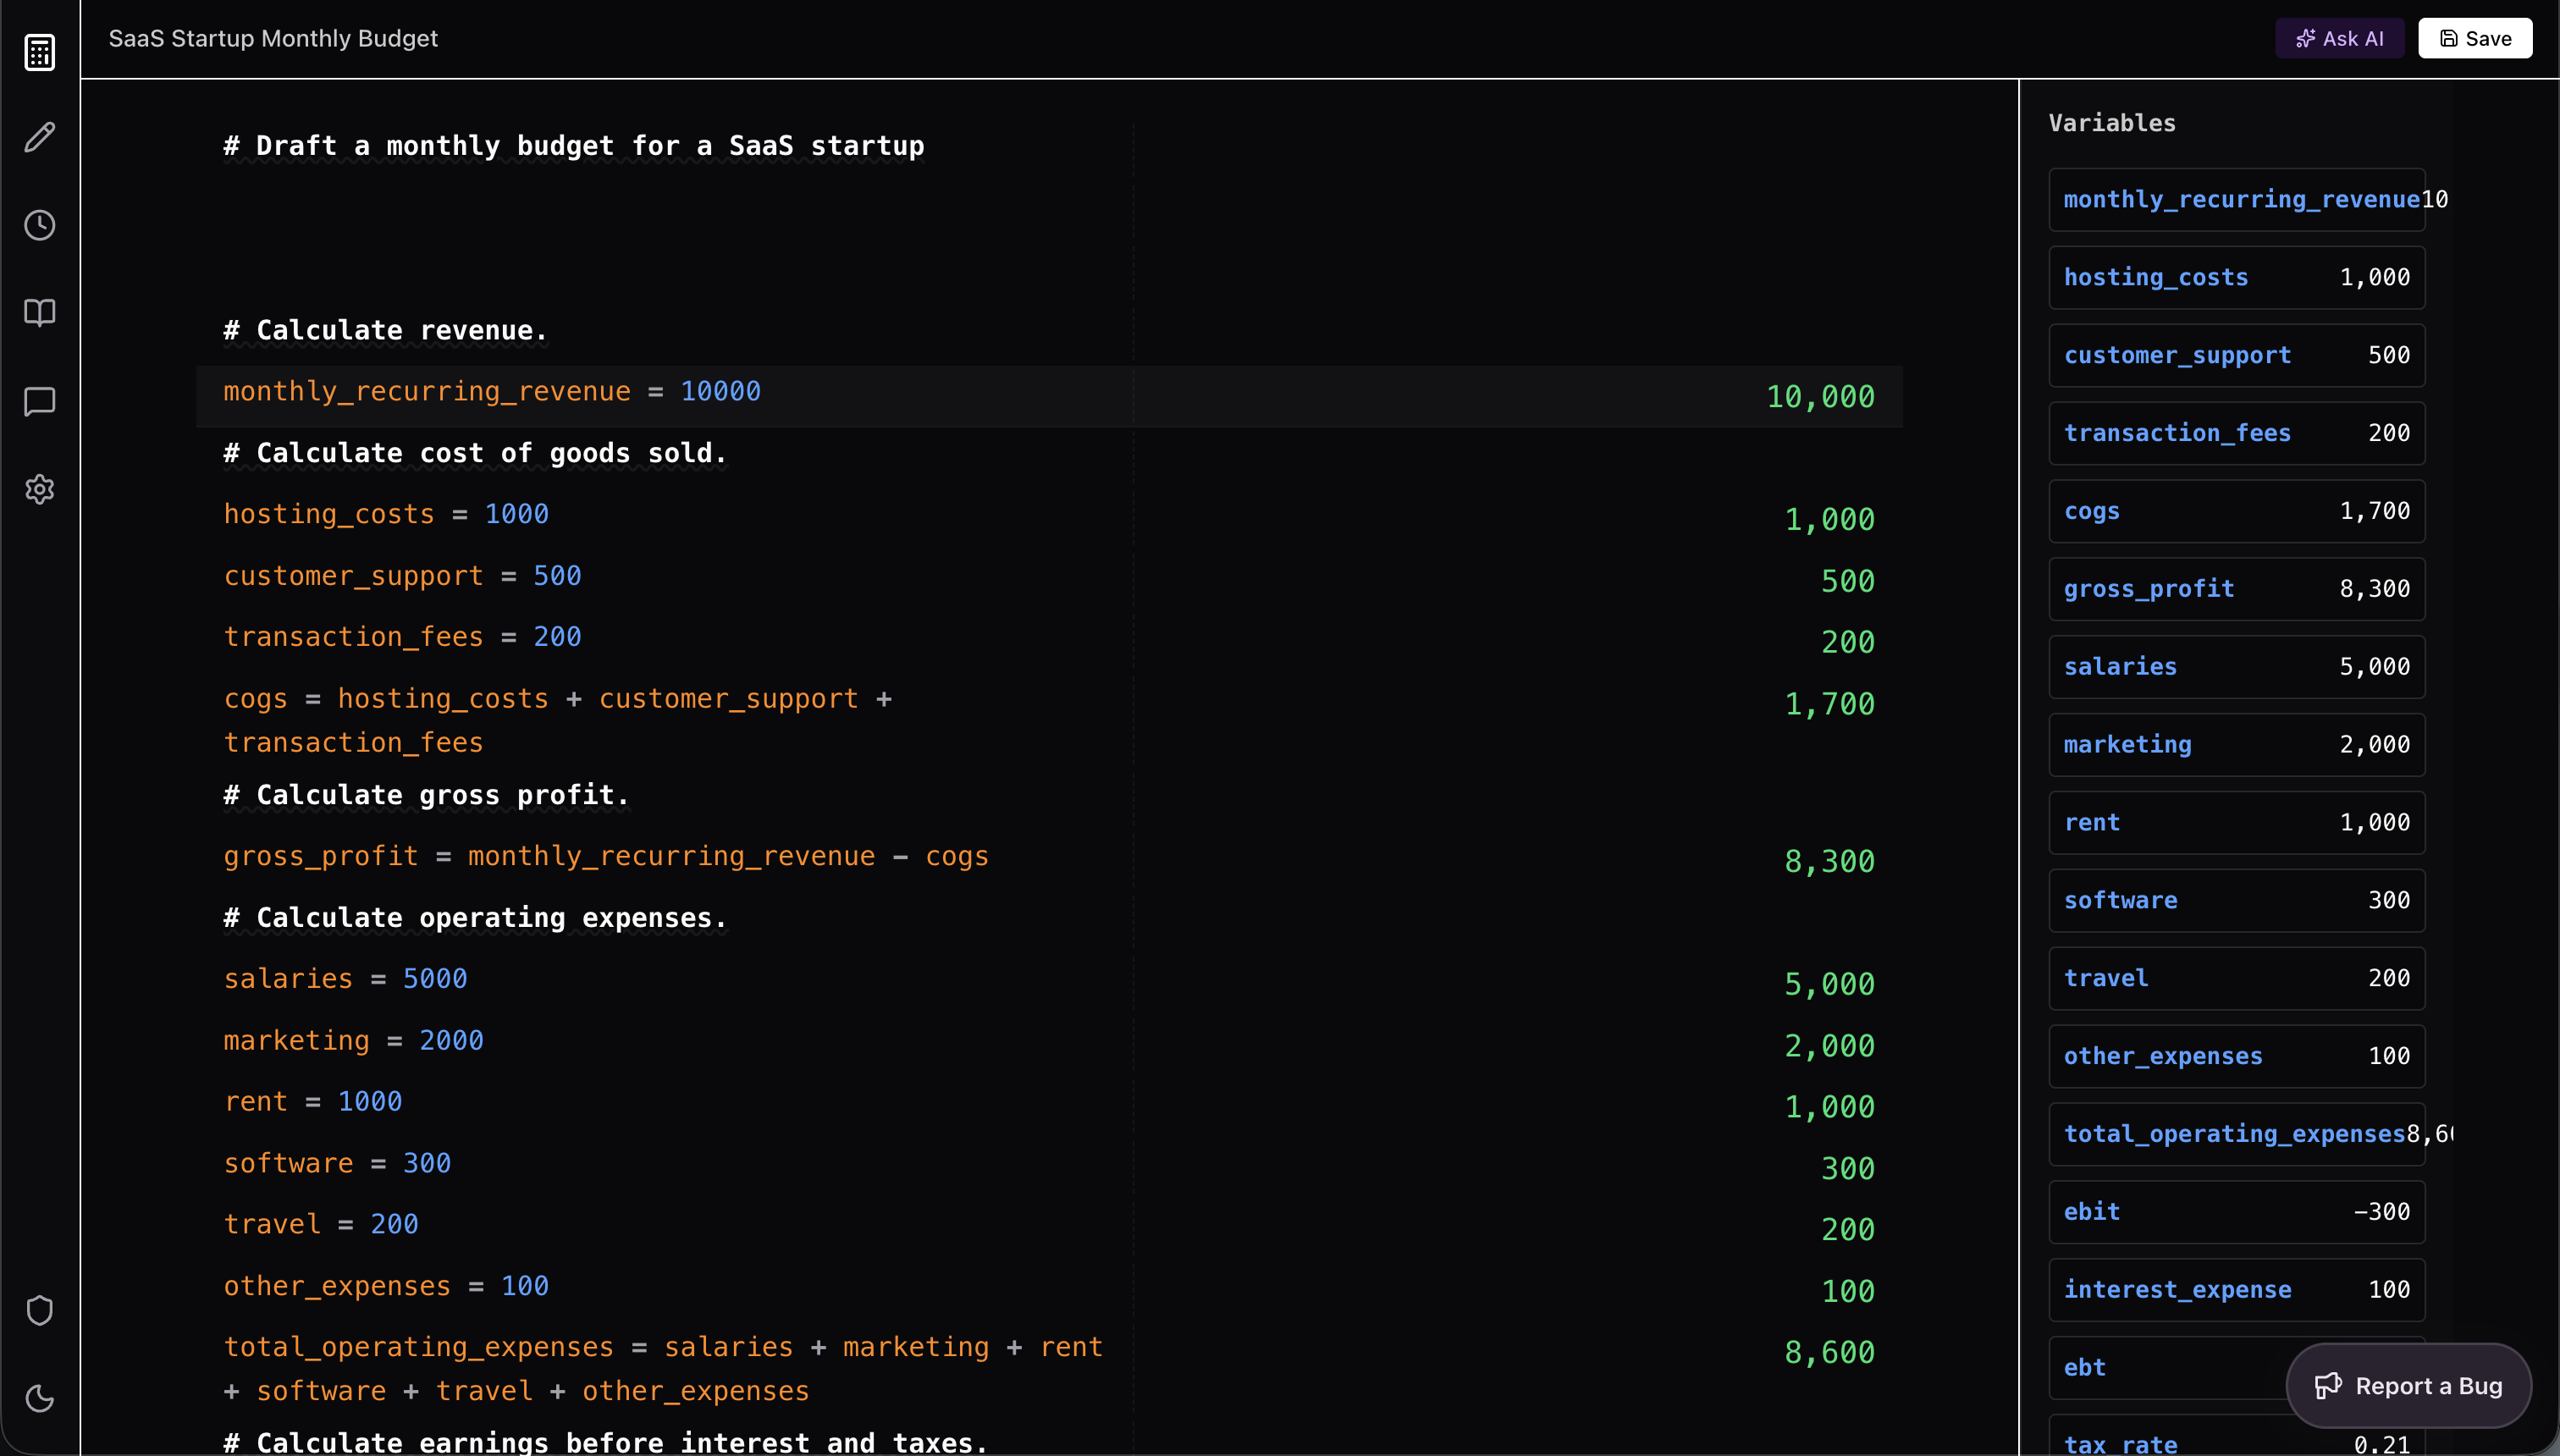Open the settings gear icon
The width and height of the screenshot is (2560, 1456).
click(x=40, y=489)
